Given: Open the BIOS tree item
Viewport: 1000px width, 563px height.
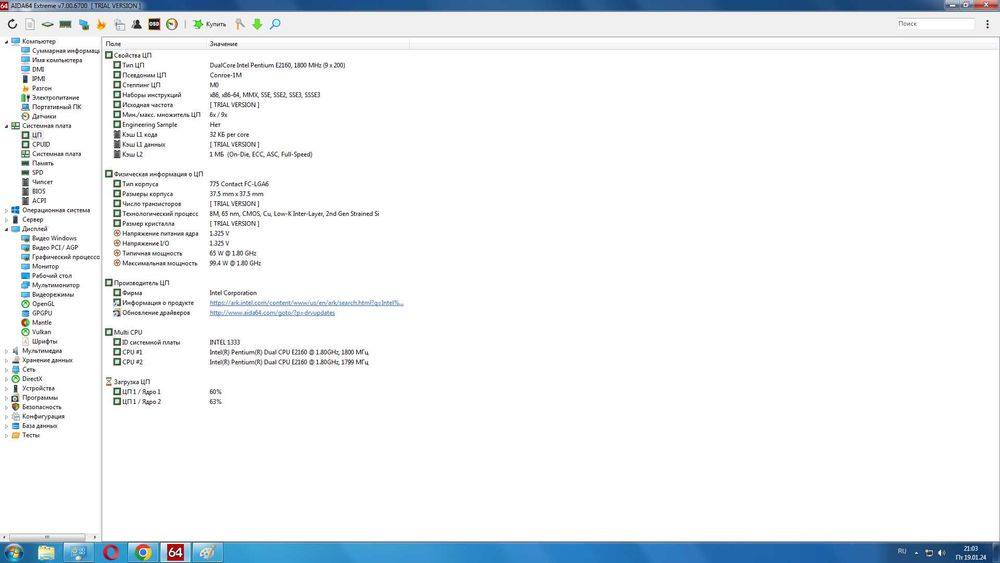Looking at the screenshot, I should (39, 191).
